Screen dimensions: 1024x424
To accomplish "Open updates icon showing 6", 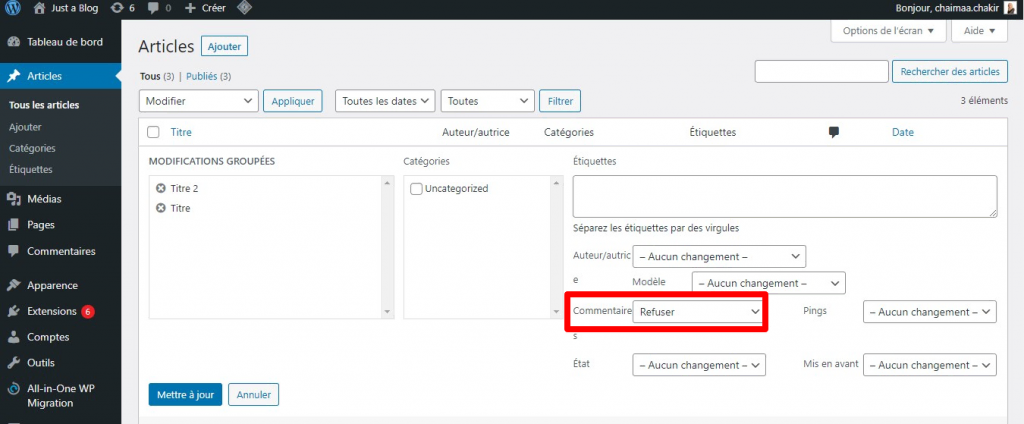I will (x=117, y=8).
